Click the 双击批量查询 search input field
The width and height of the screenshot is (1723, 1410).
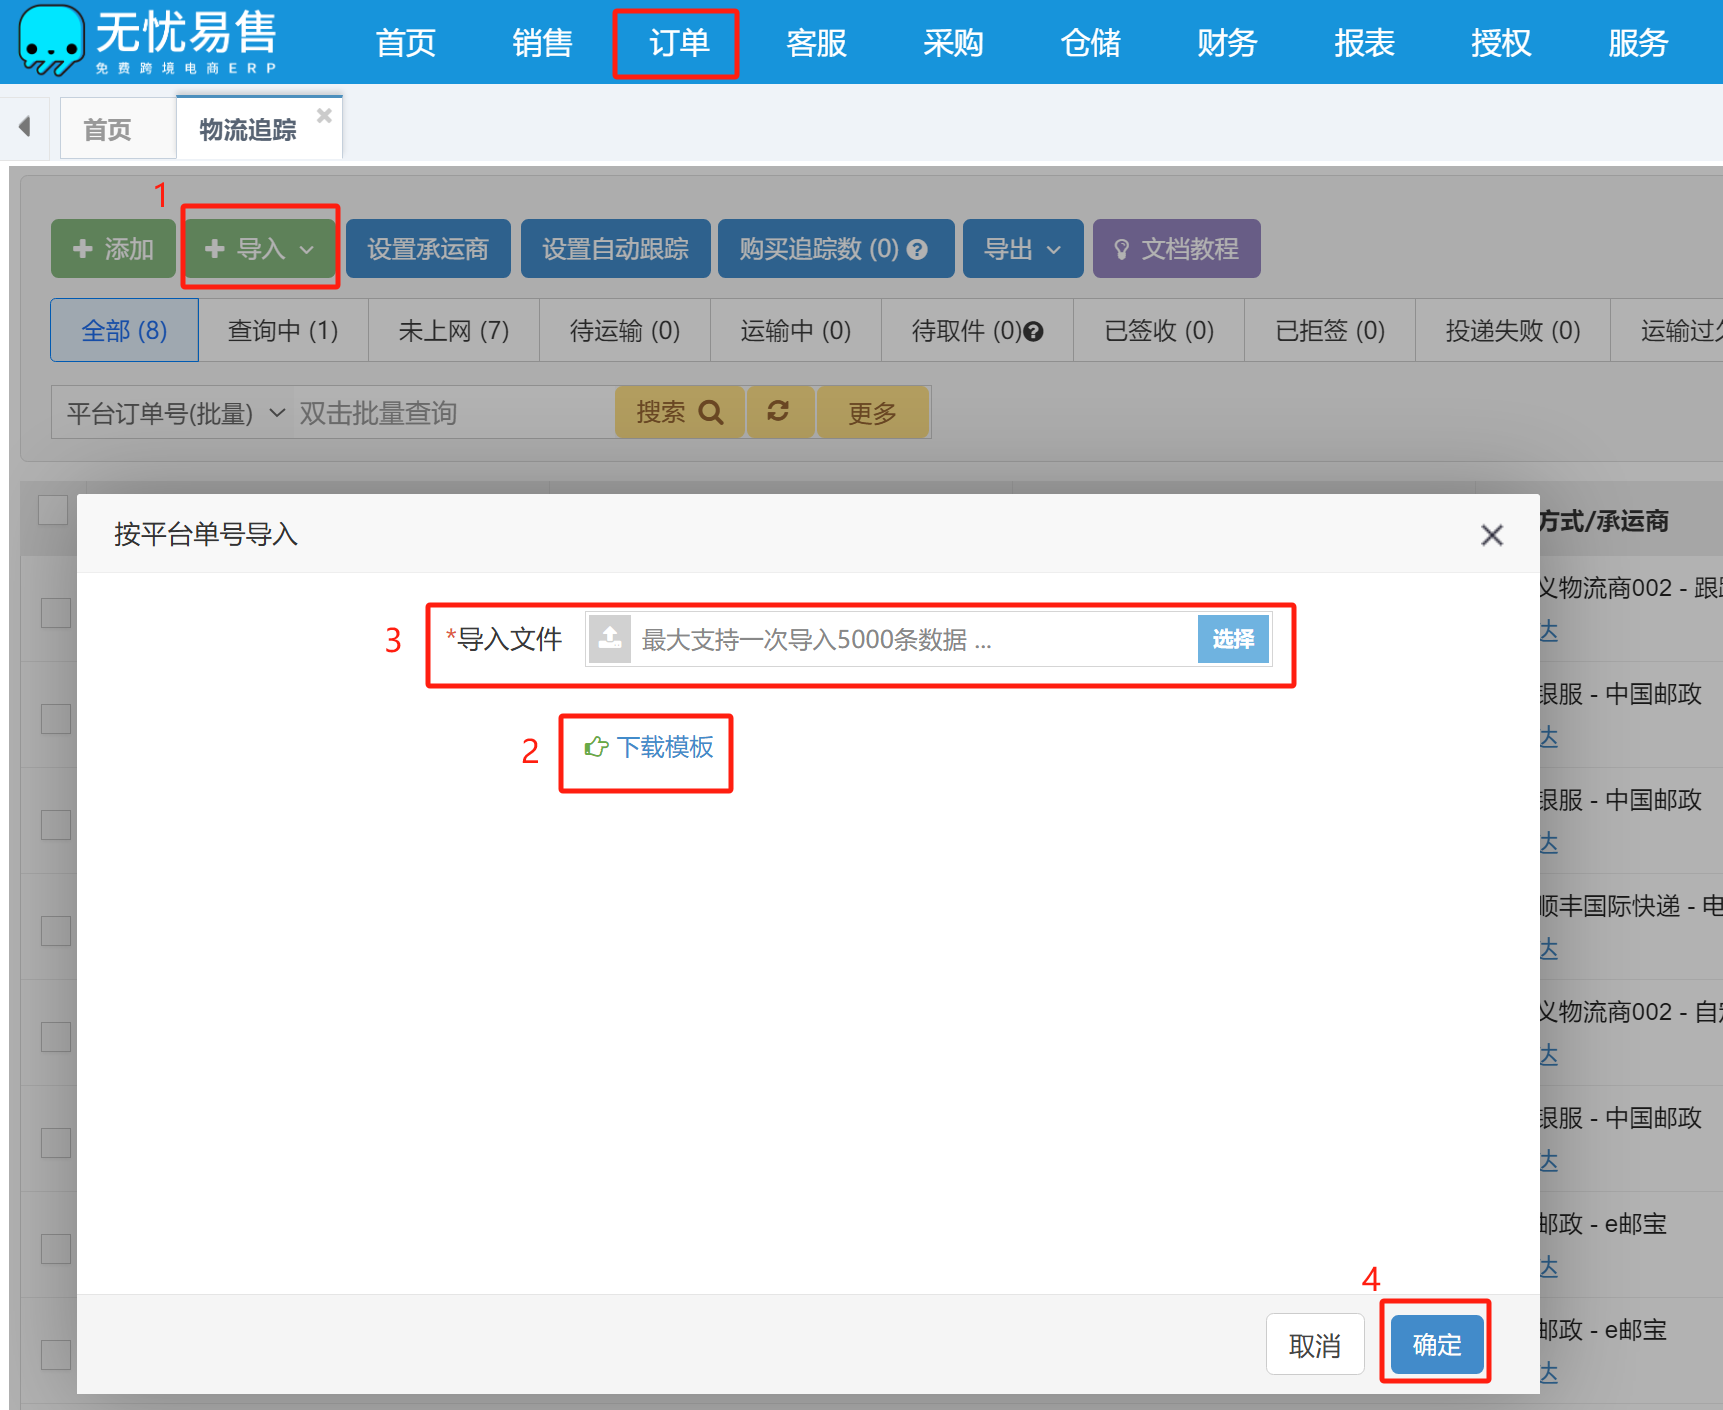click(450, 413)
